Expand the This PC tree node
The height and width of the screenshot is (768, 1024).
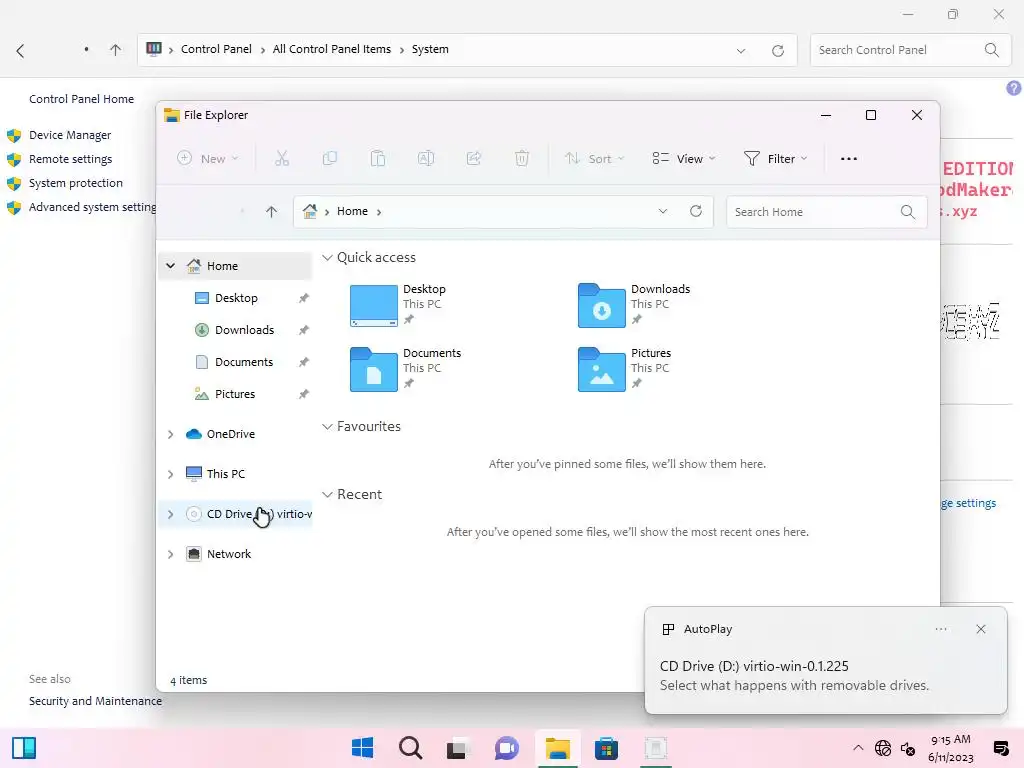(x=170, y=474)
